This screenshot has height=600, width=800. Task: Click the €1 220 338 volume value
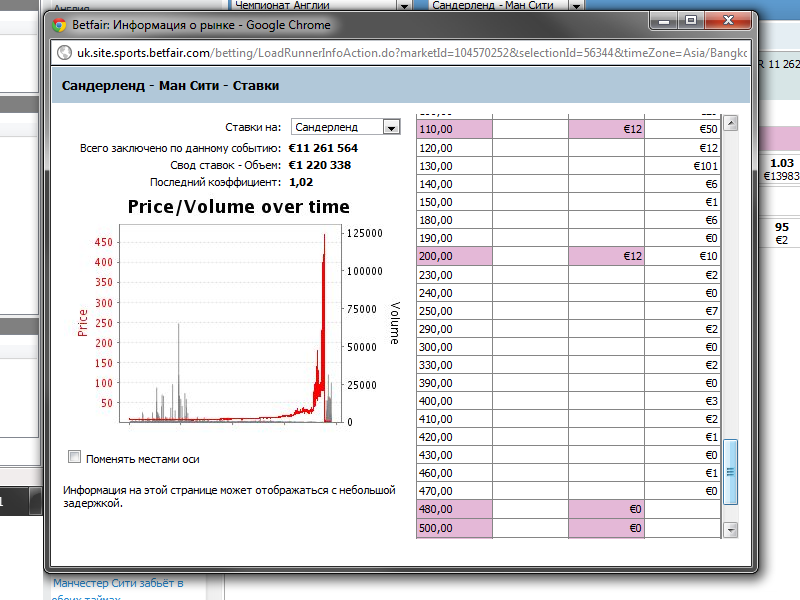coord(320,165)
